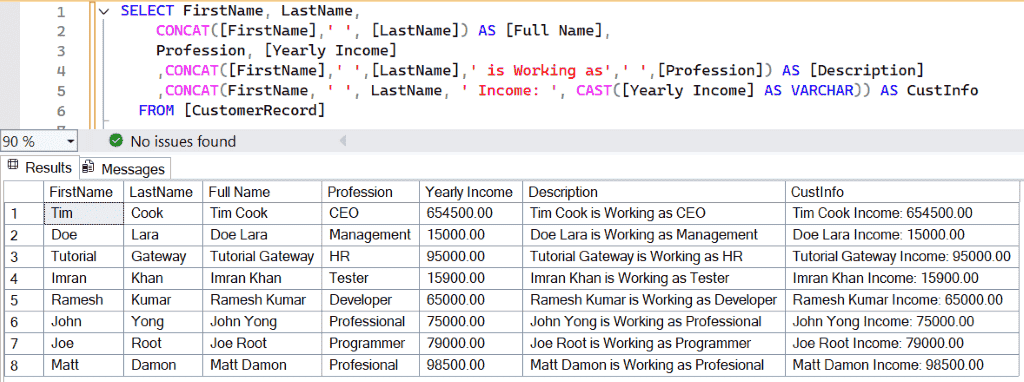Click the cell 'Tutorial Gateway' in Full Name

click(262, 257)
